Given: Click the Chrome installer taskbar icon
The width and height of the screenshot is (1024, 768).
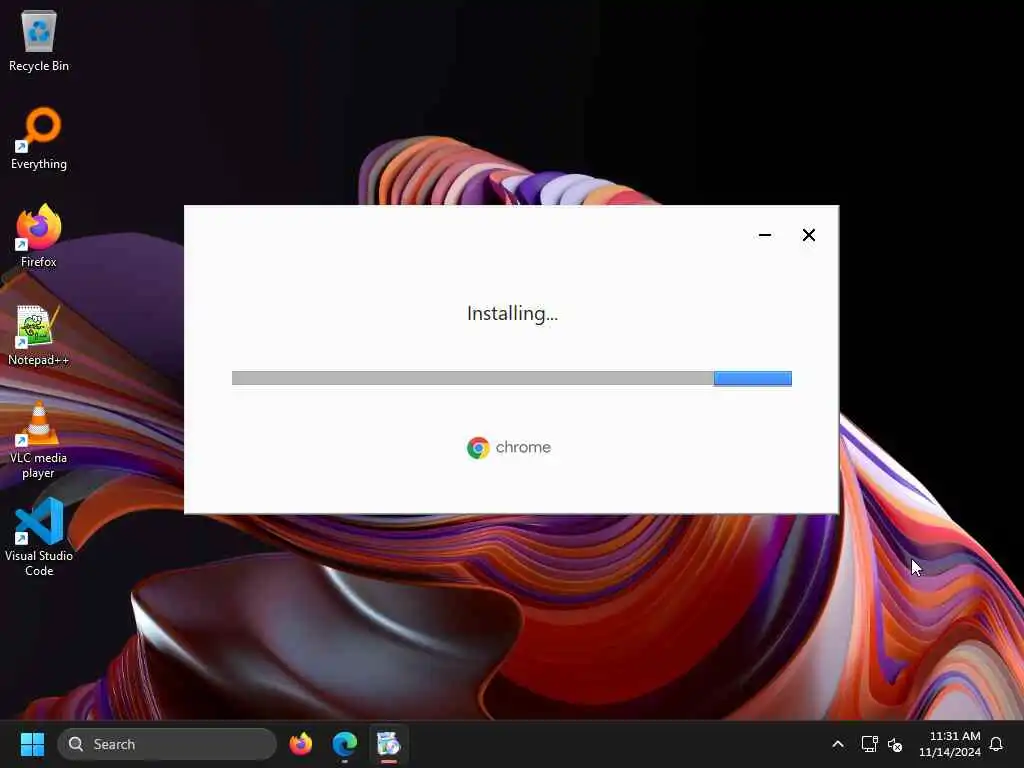Looking at the screenshot, I should click(389, 744).
